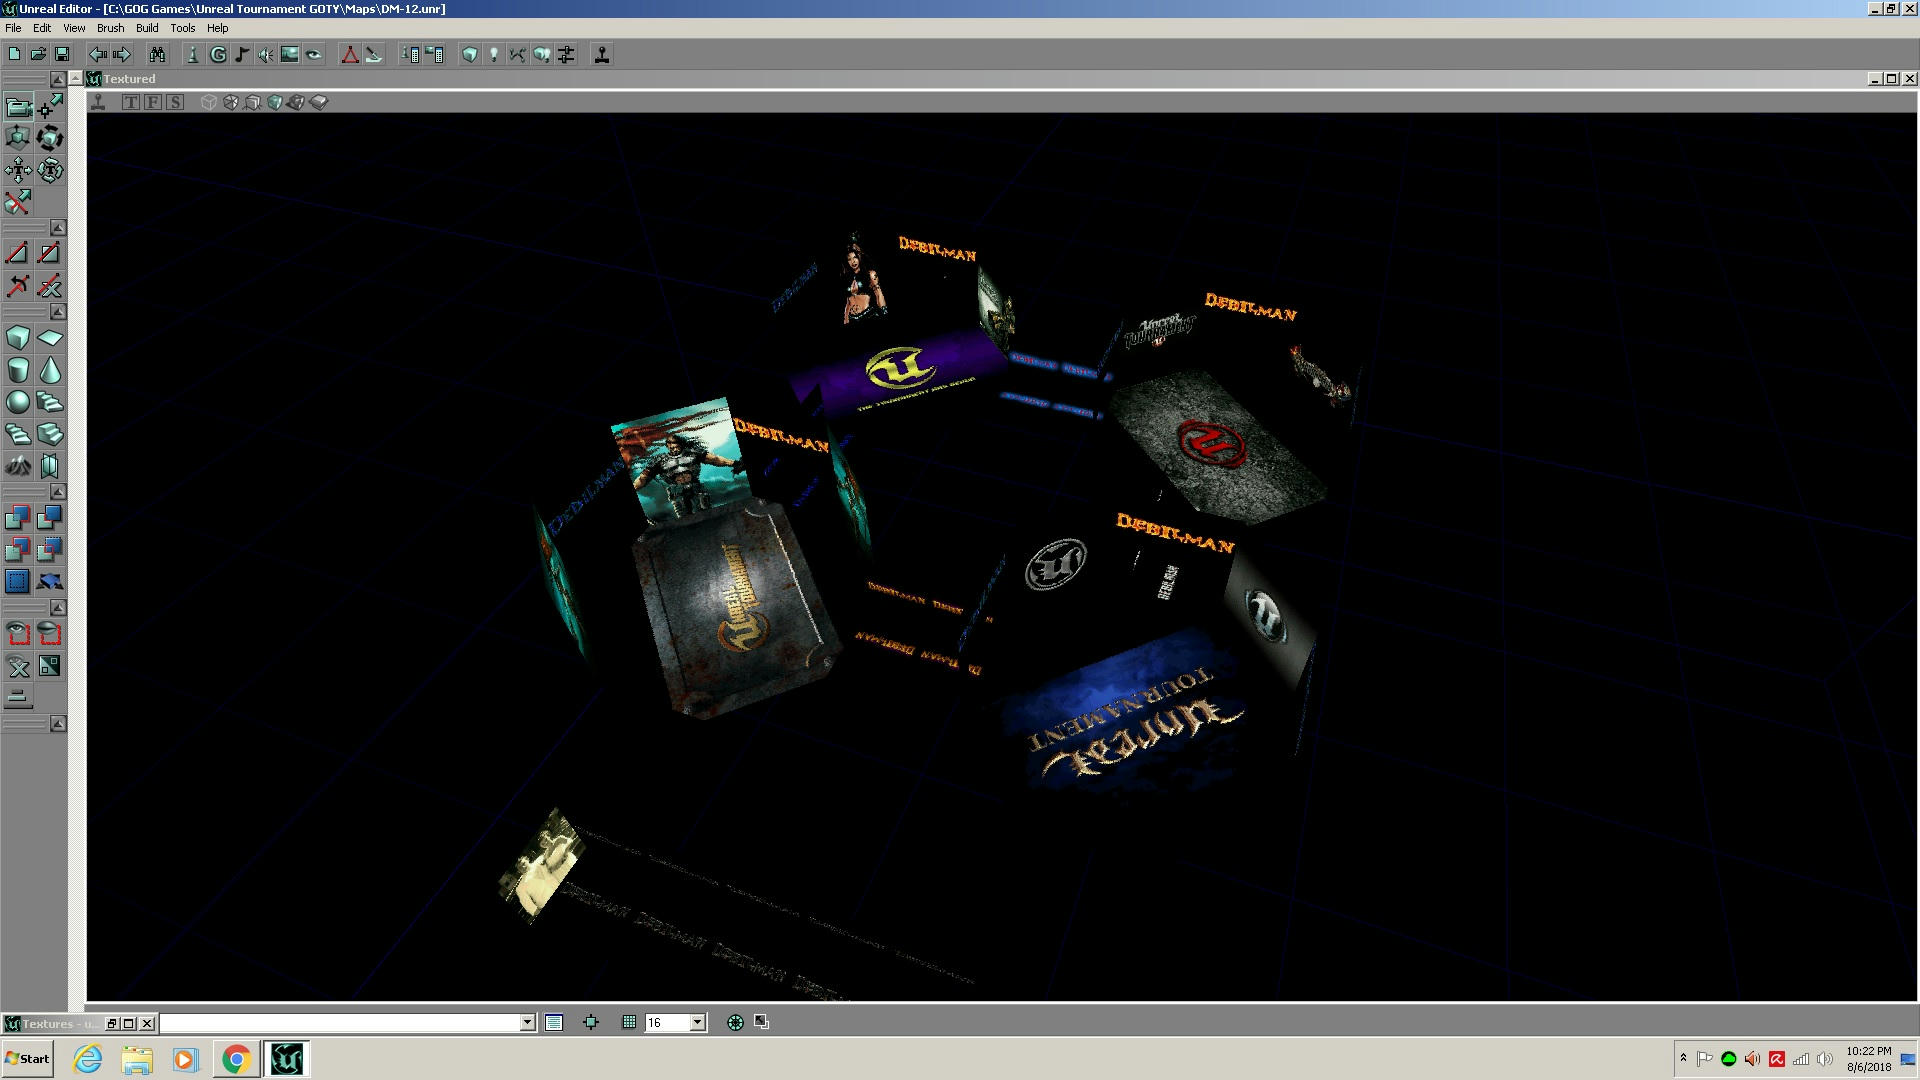Screen dimensions: 1920x1080
Task: Open the File menu
Action: coord(13,28)
